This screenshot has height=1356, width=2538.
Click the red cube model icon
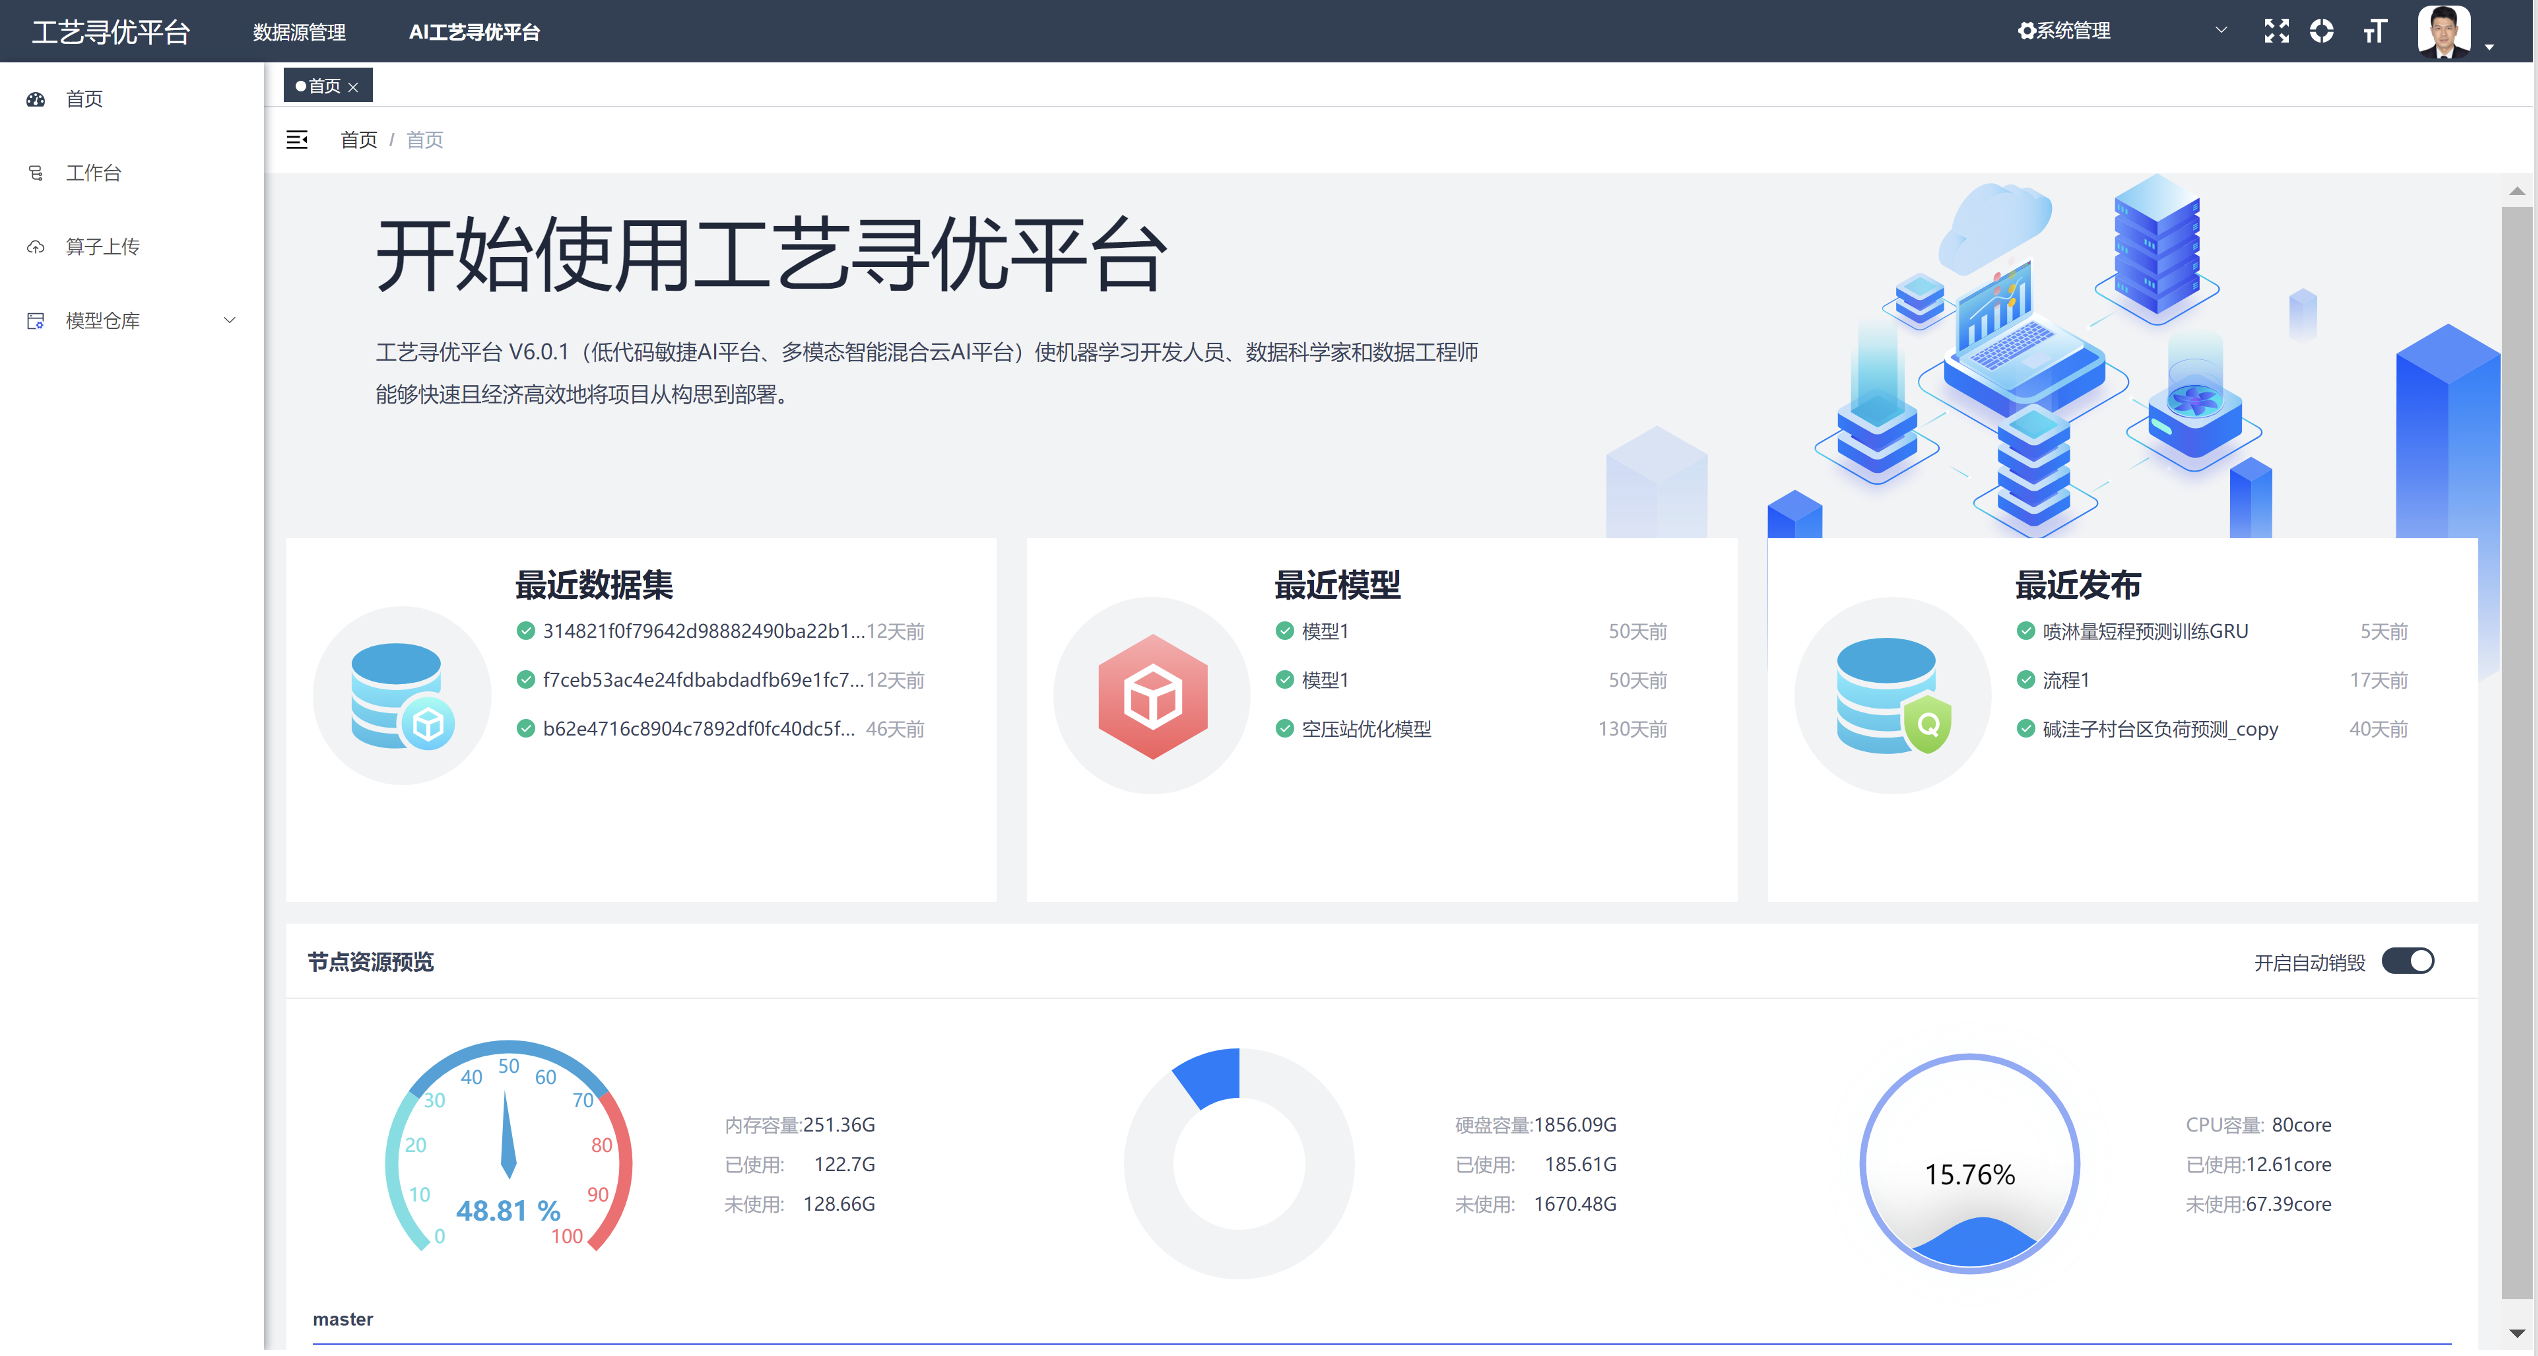[1152, 695]
